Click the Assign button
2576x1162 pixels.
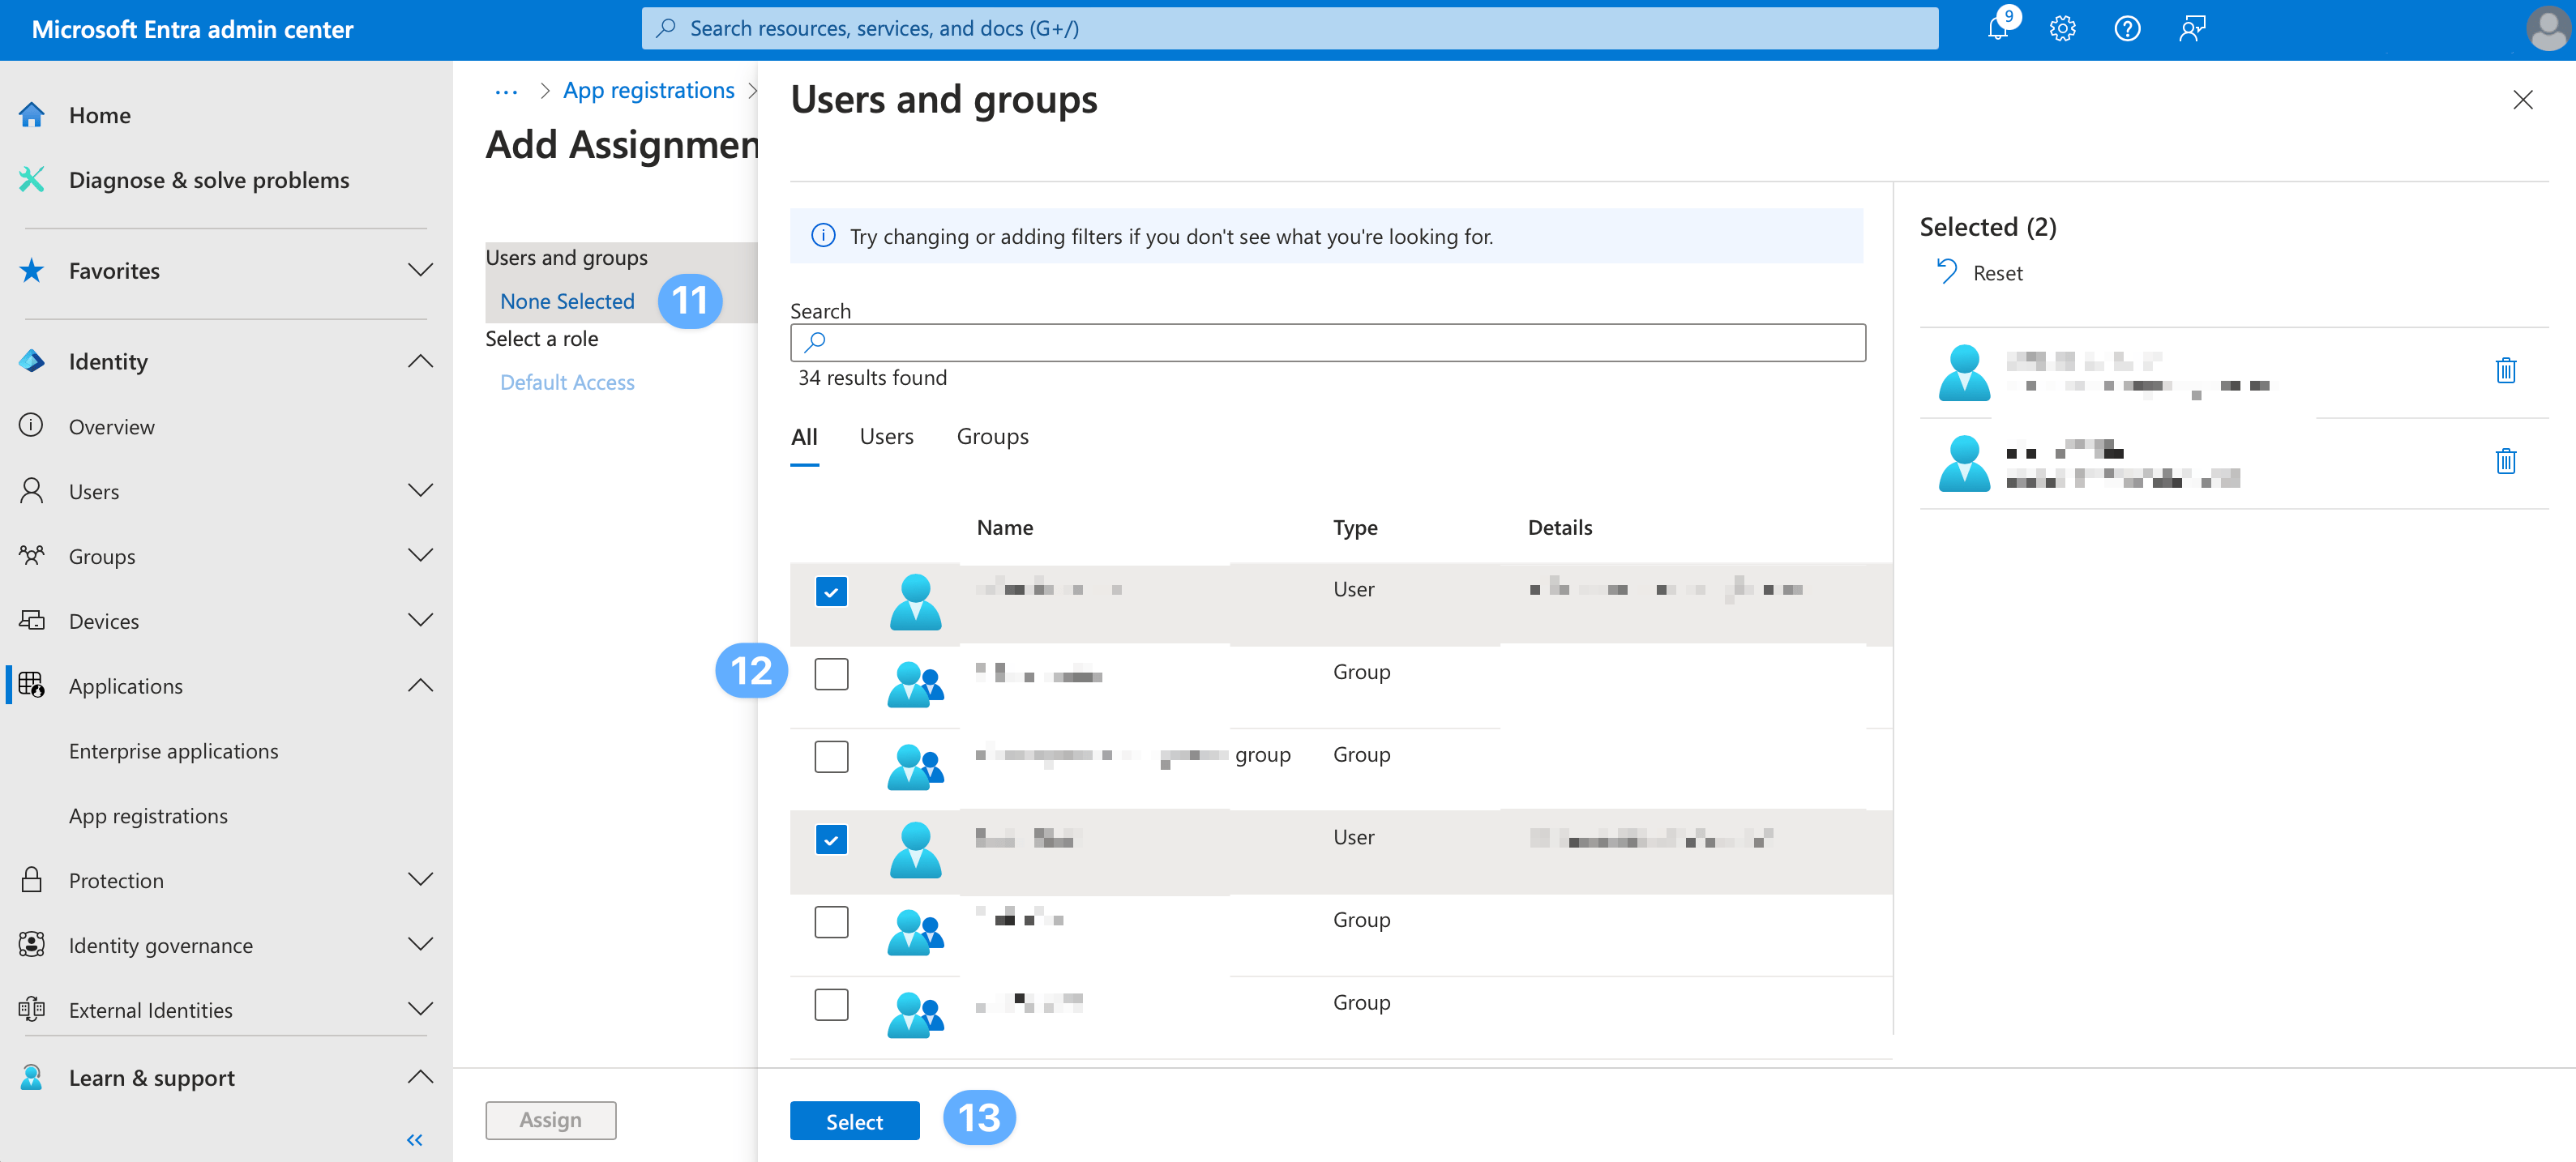click(550, 1120)
